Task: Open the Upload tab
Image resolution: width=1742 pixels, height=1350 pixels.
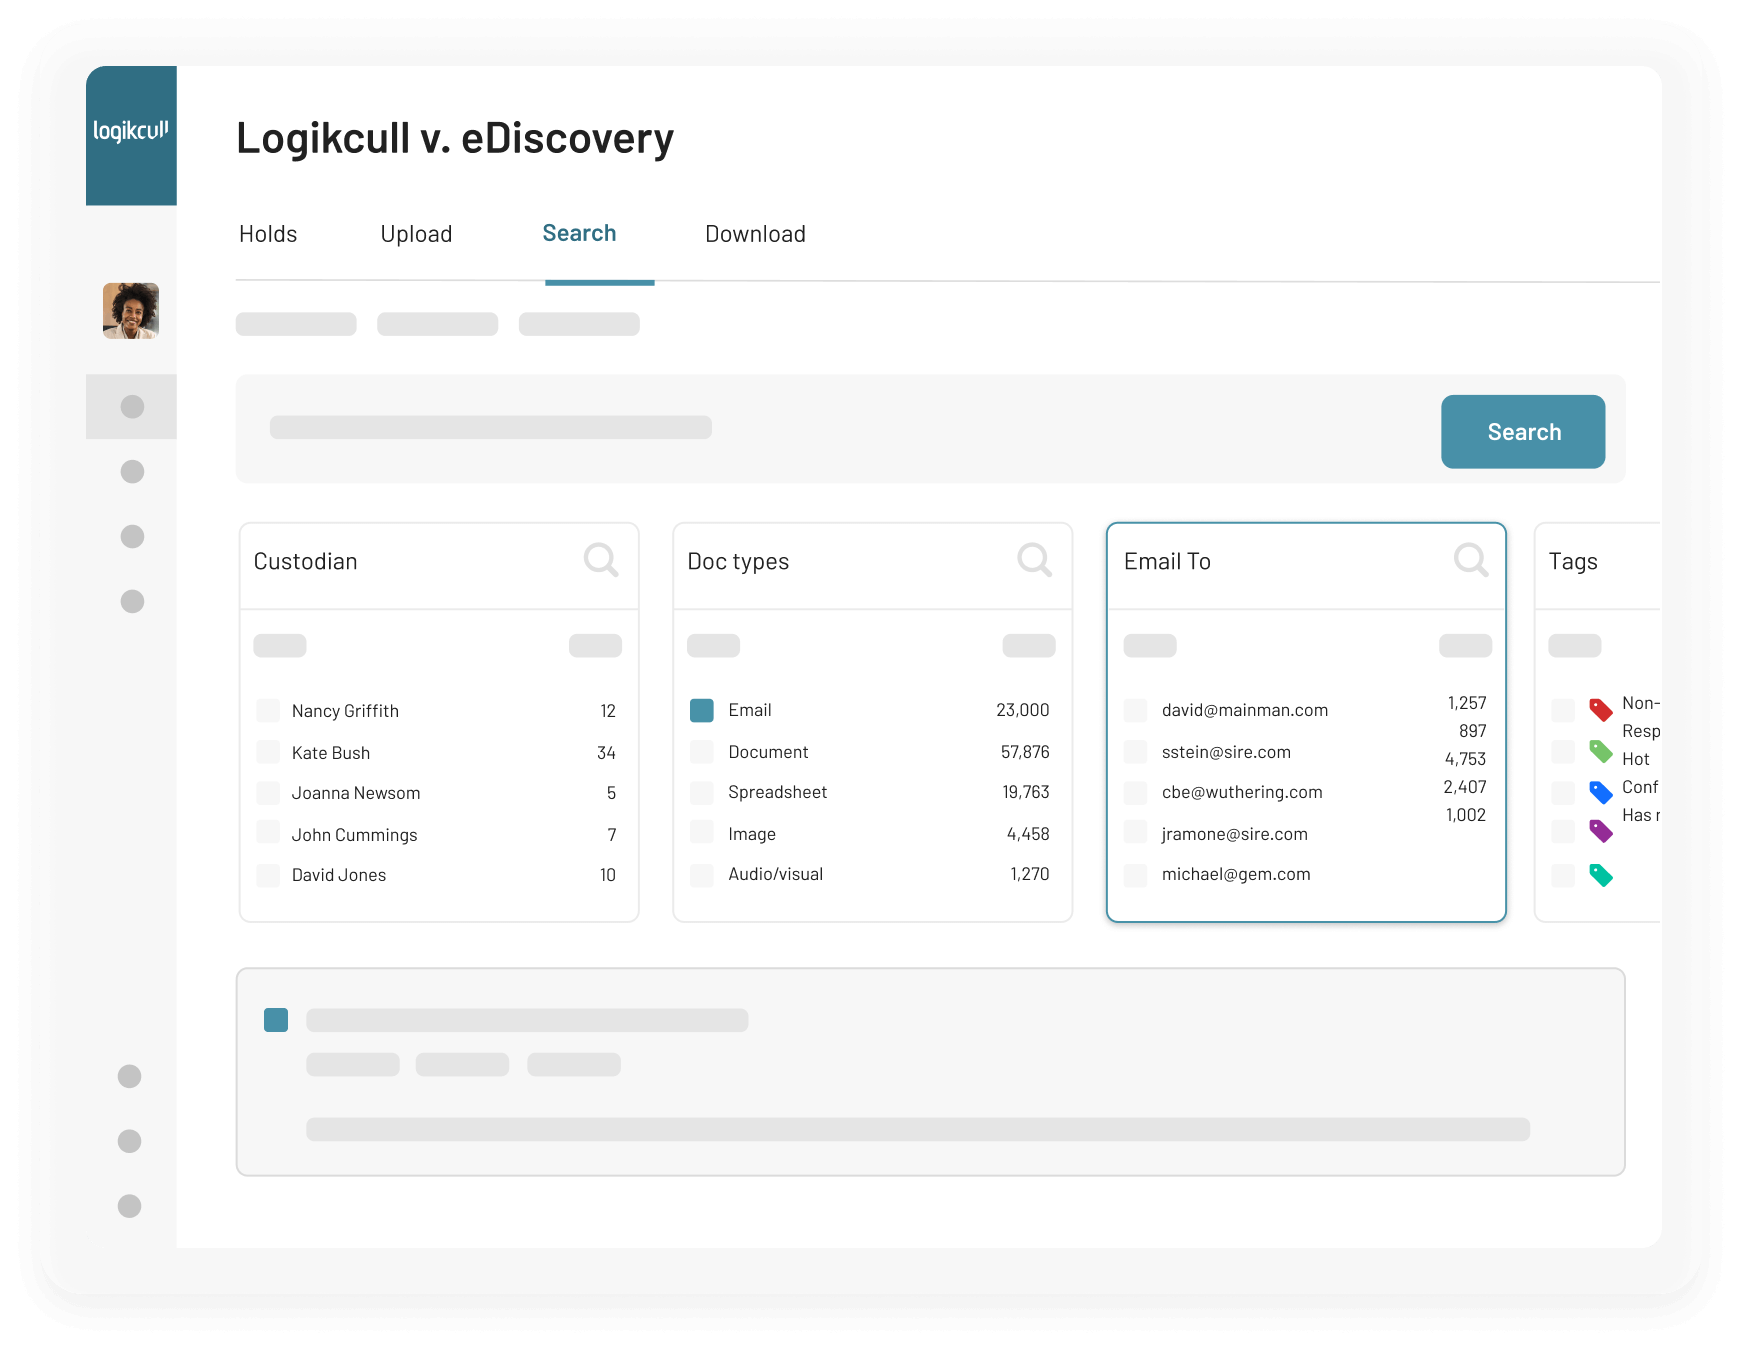Action: (x=416, y=234)
